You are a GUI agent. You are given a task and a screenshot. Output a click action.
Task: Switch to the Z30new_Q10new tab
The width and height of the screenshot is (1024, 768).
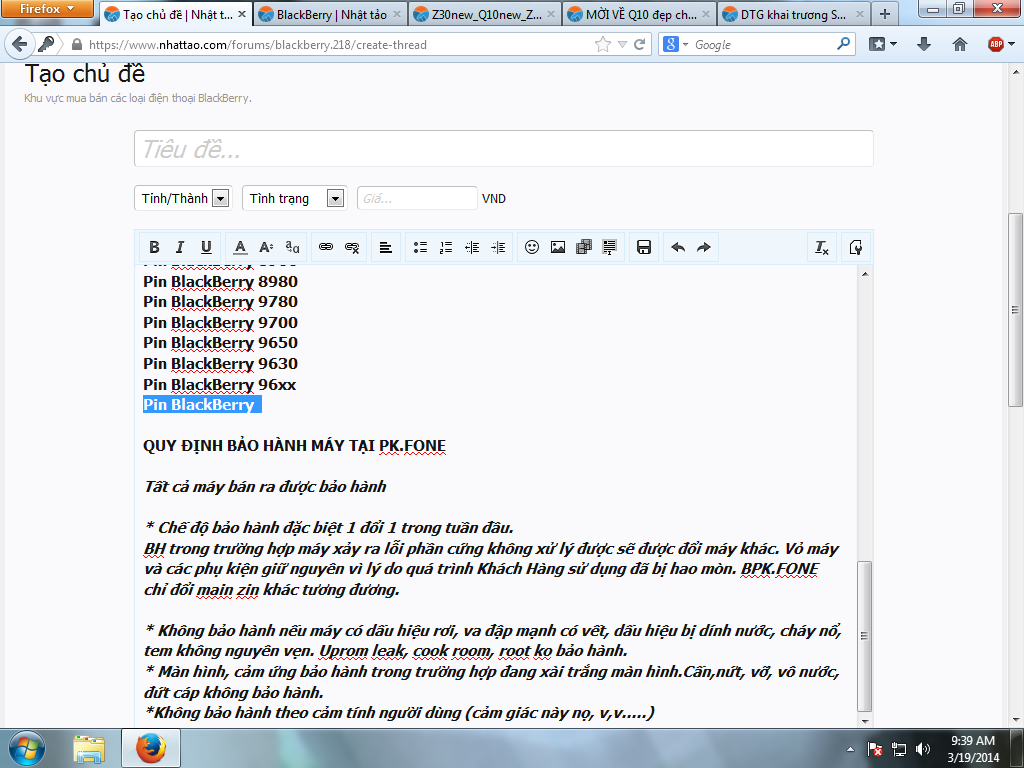coord(485,14)
